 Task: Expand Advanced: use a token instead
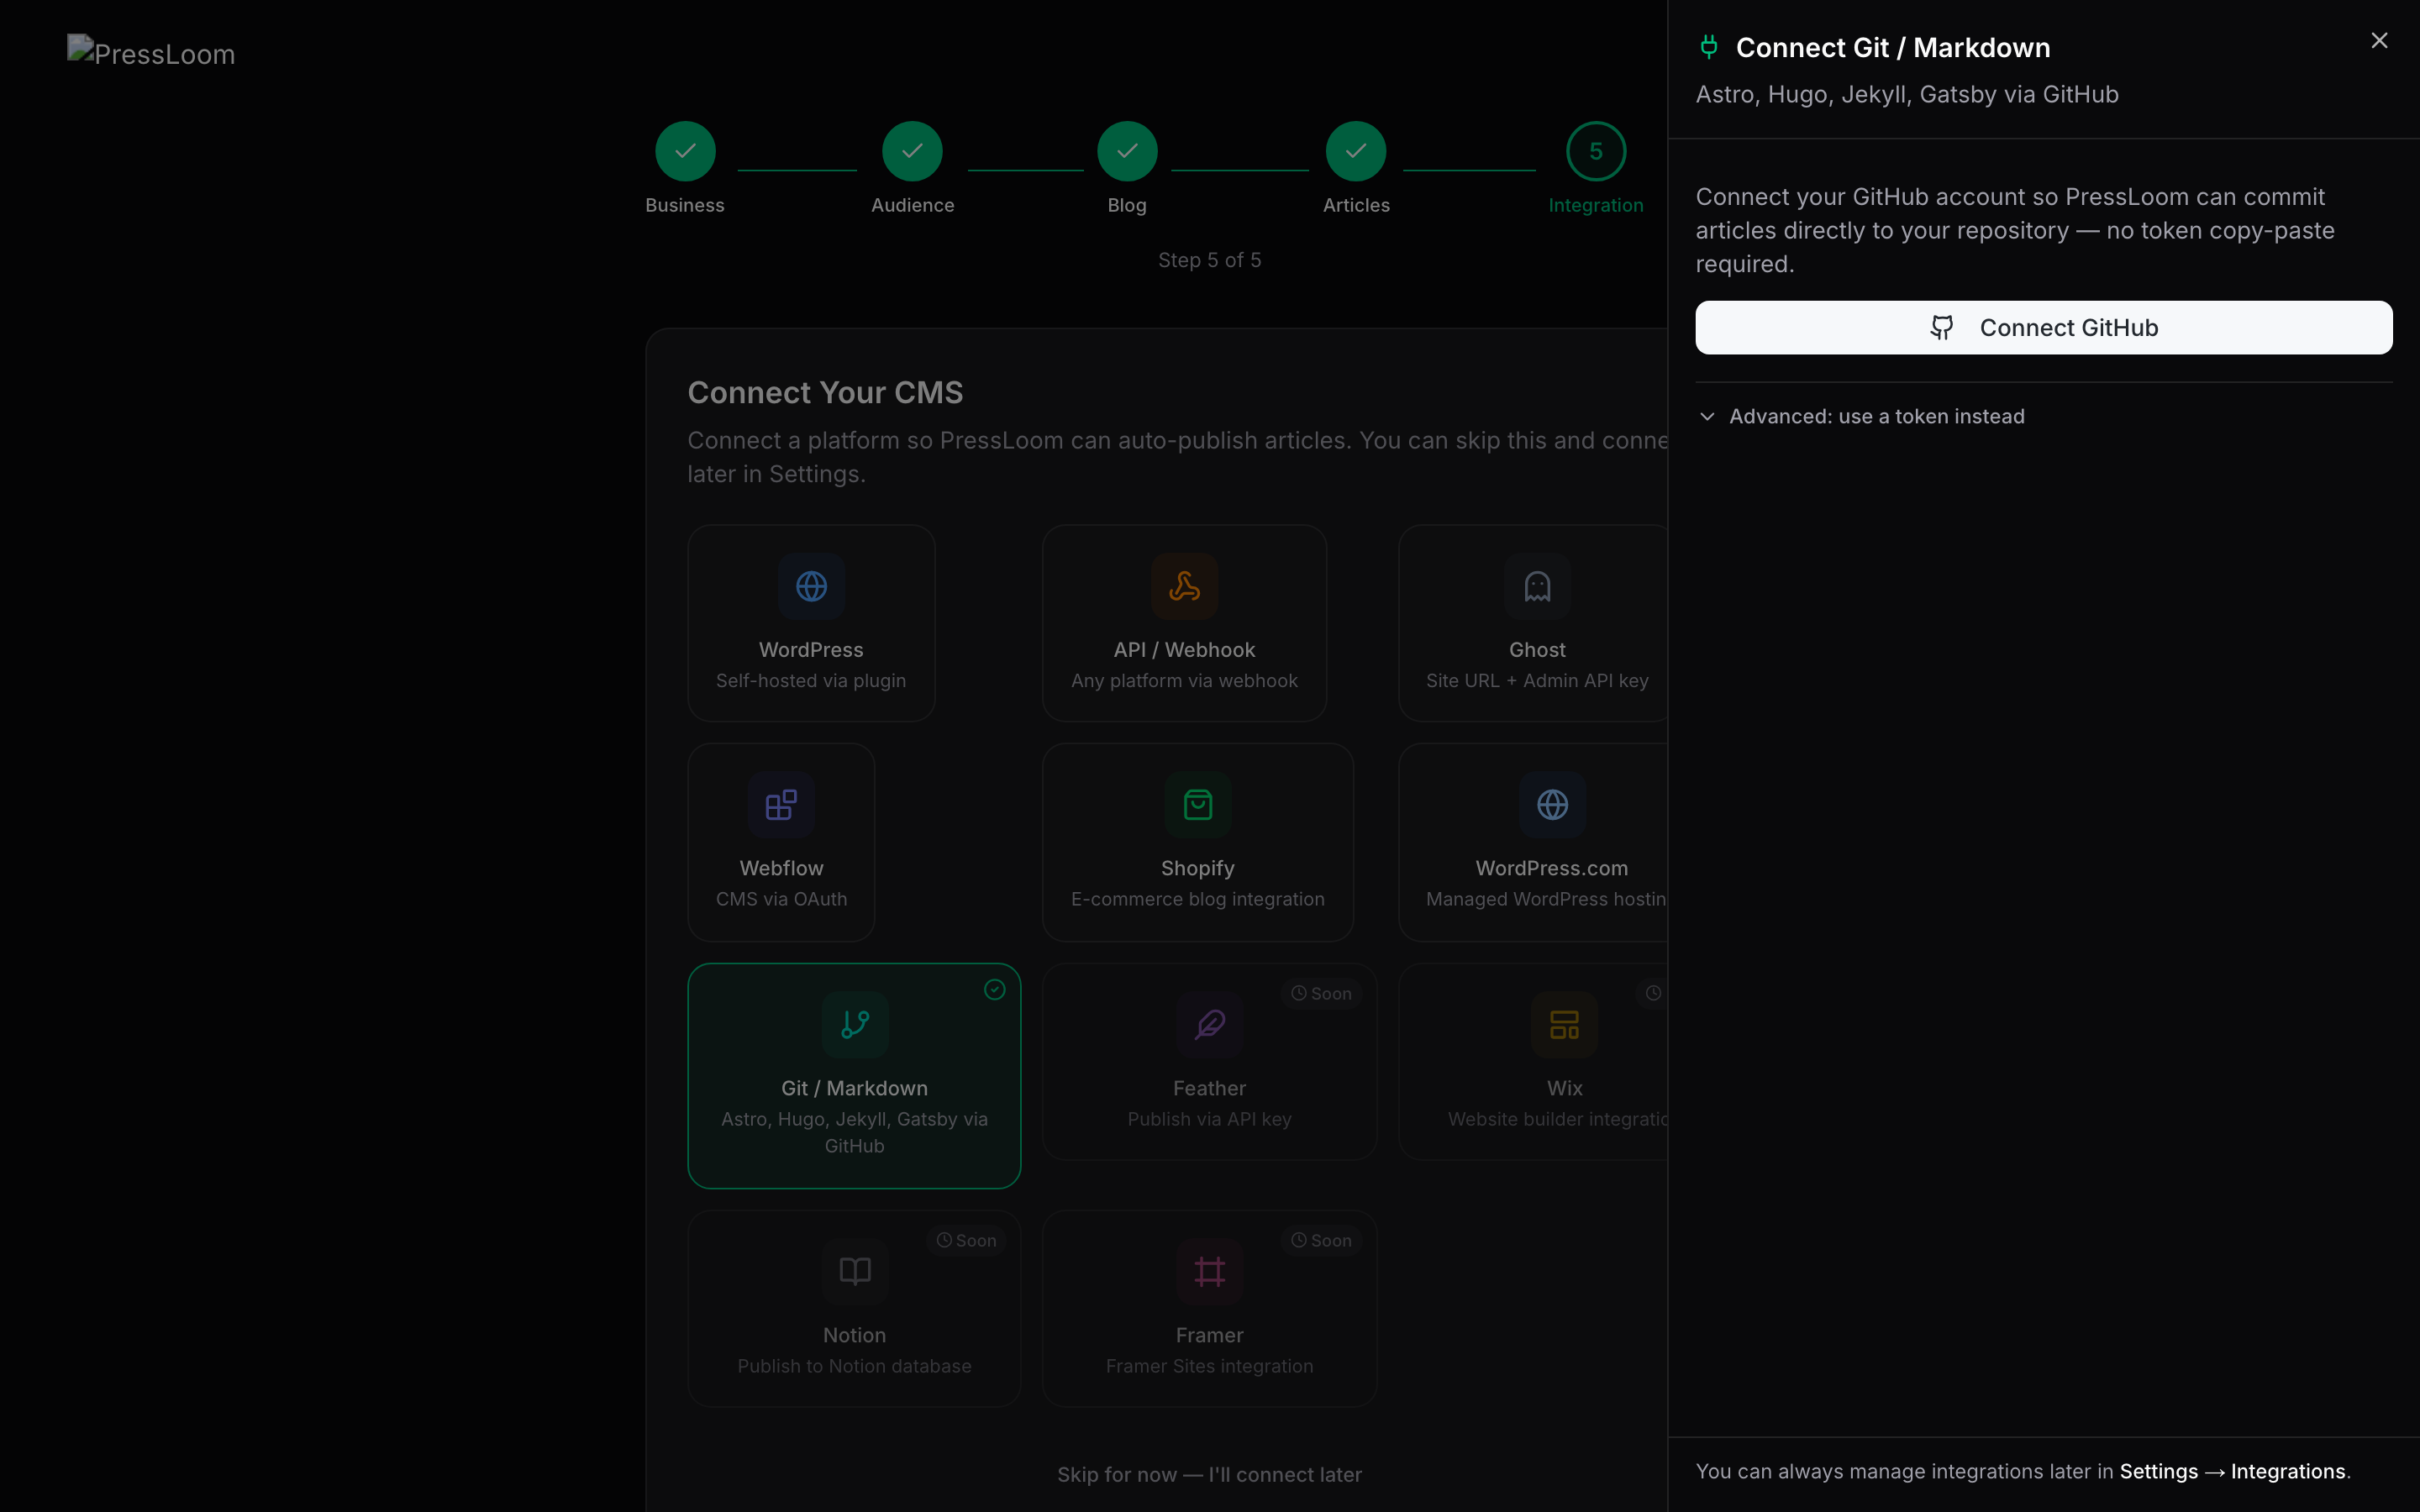pyautogui.click(x=1860, y=416)
